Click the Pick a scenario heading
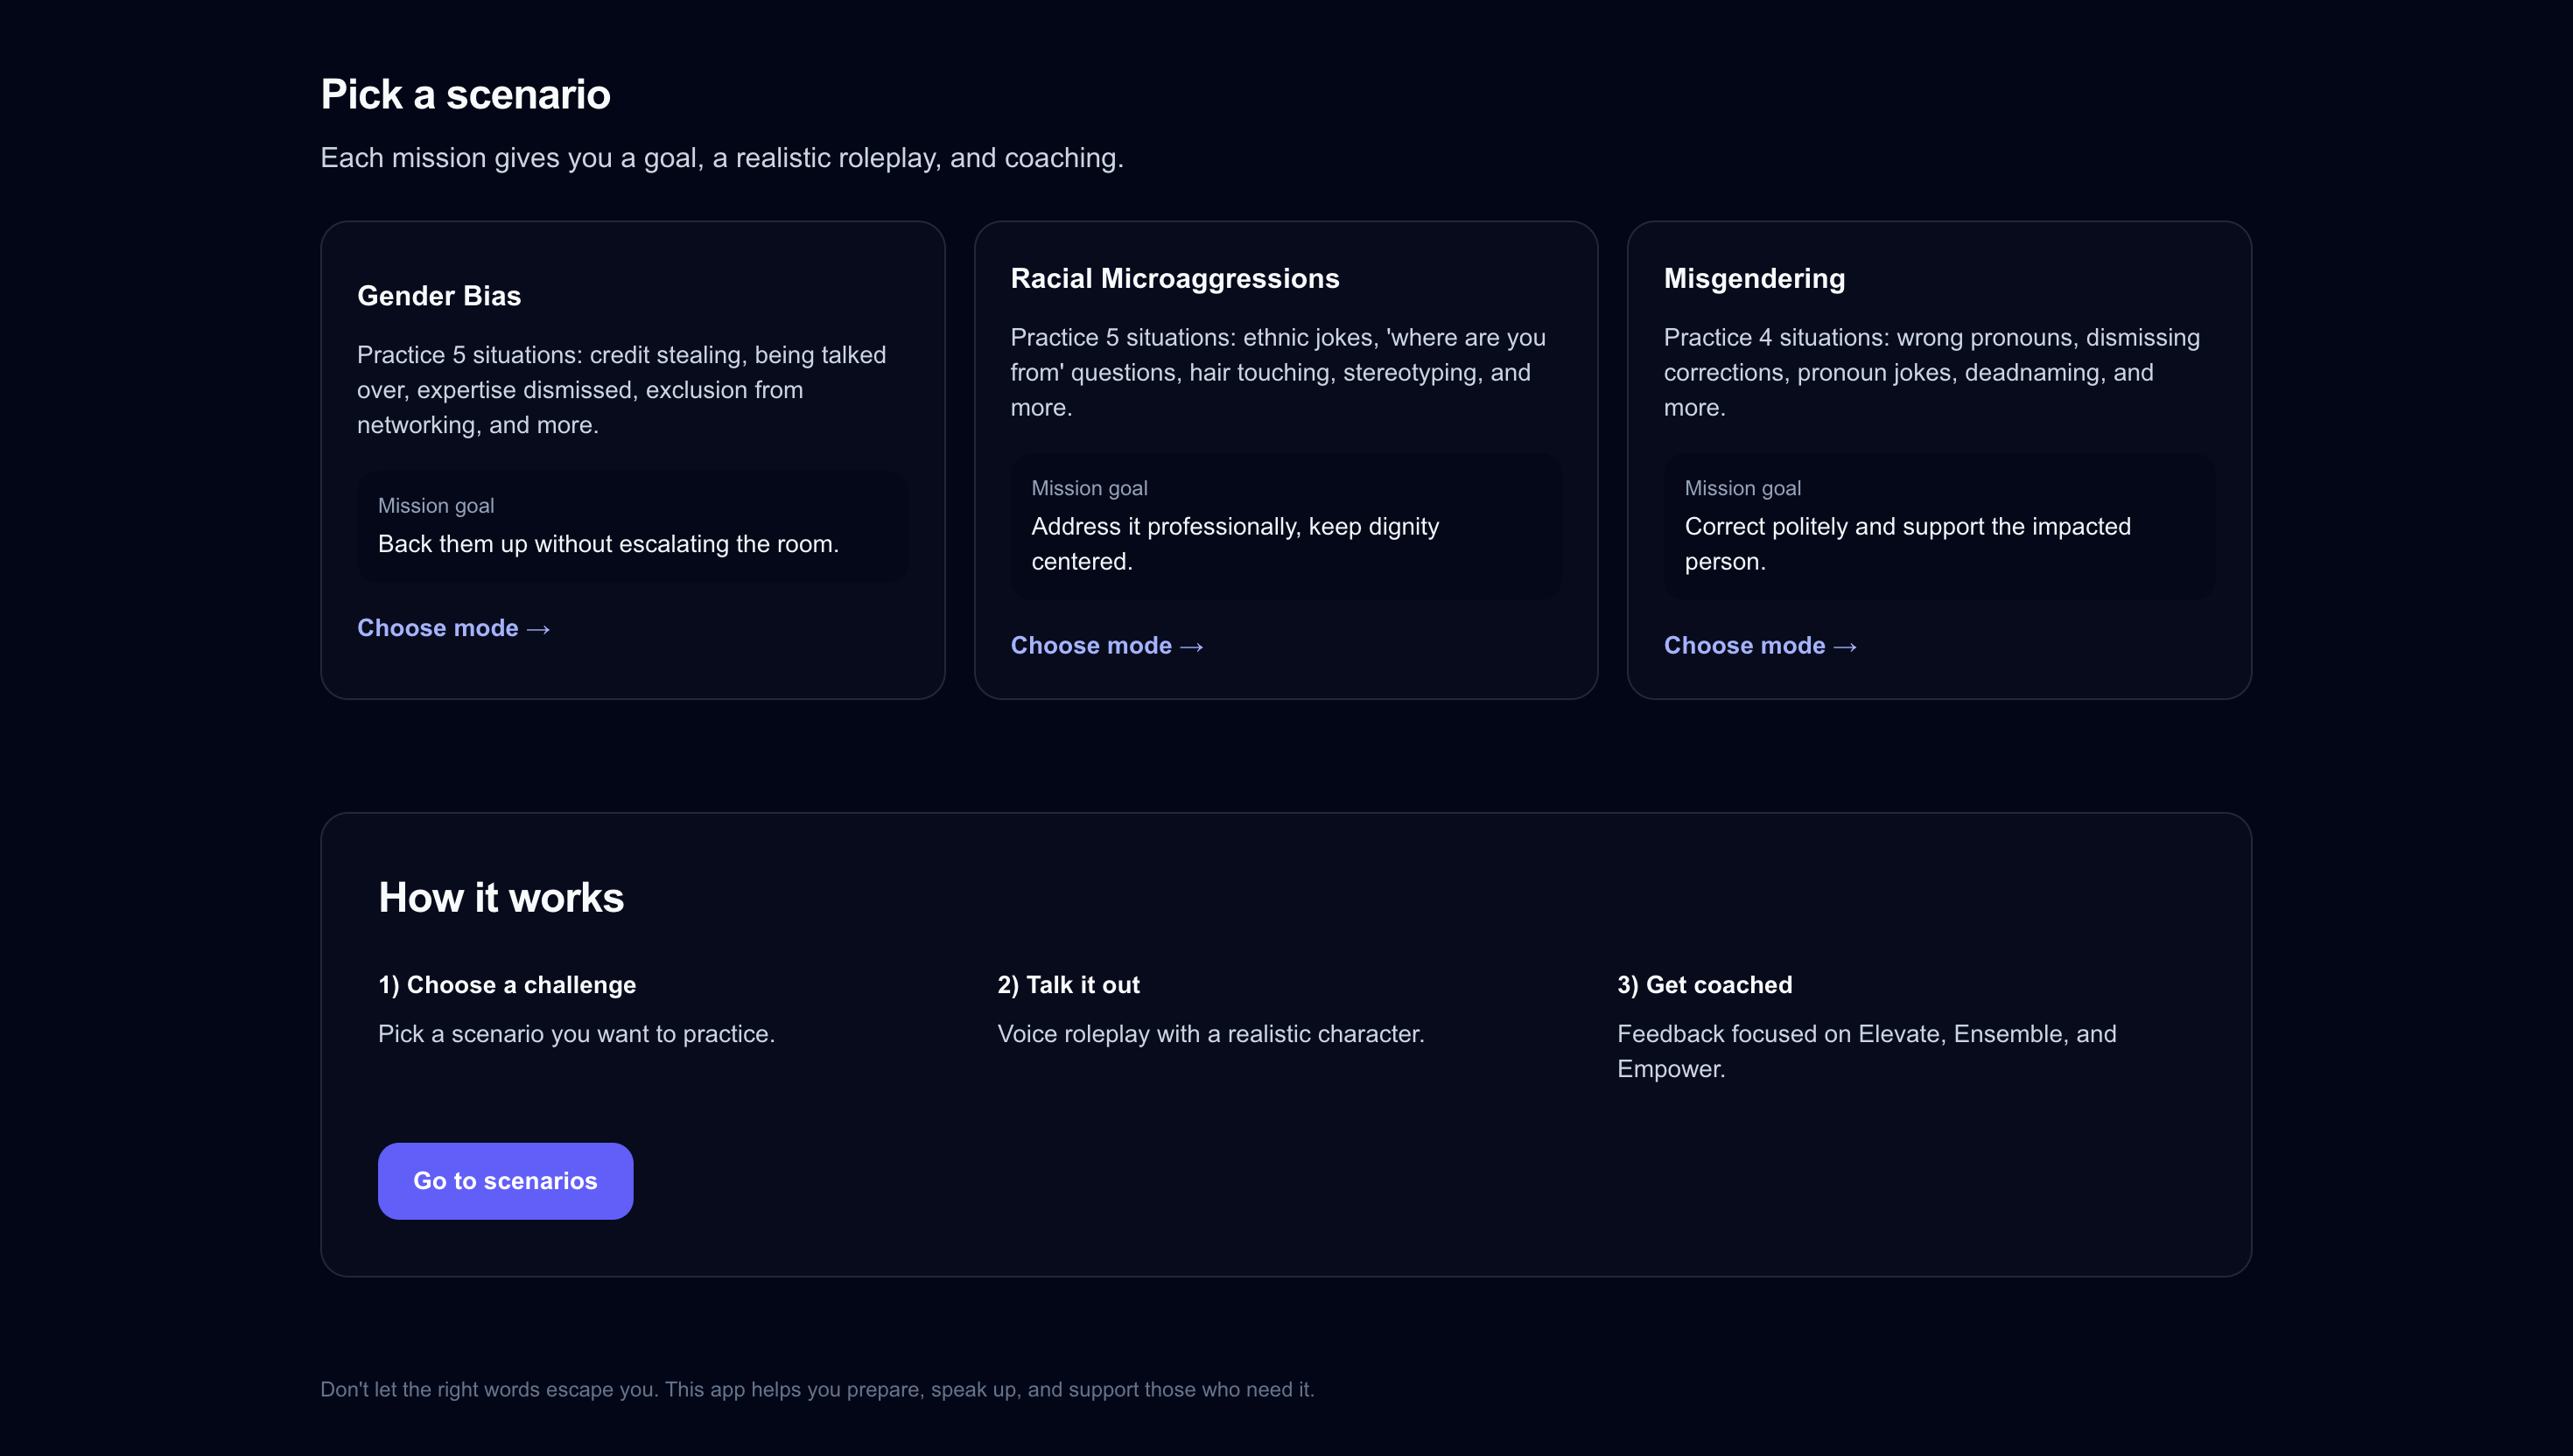This screenshot has width=2573, height=1456. tap(465, 94)
